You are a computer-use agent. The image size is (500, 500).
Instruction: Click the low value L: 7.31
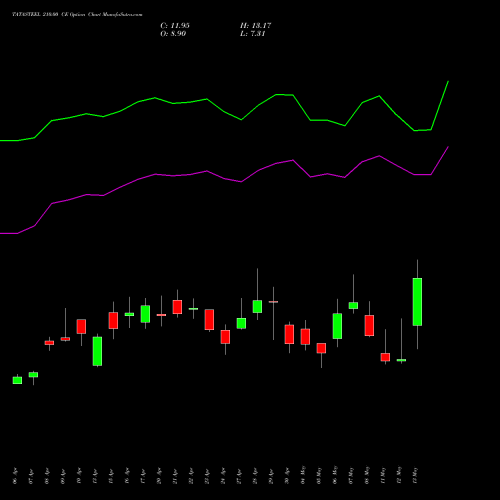pyautogui.click(x=252, y=34)
